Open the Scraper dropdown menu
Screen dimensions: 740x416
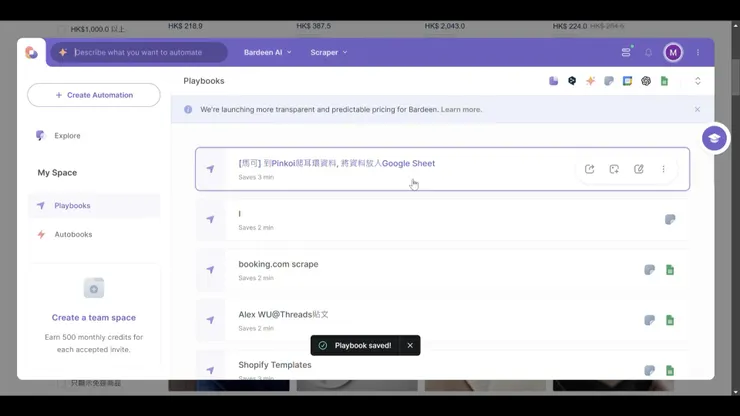tap(329, 52)
